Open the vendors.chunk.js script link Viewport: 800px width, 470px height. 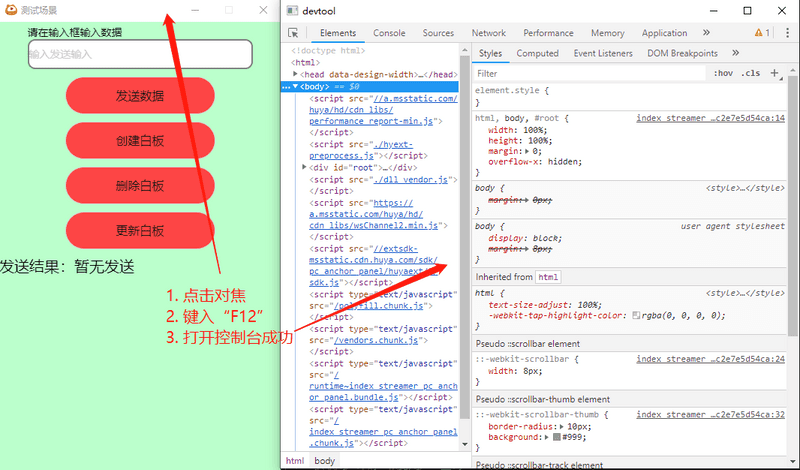tap(376, 340)
